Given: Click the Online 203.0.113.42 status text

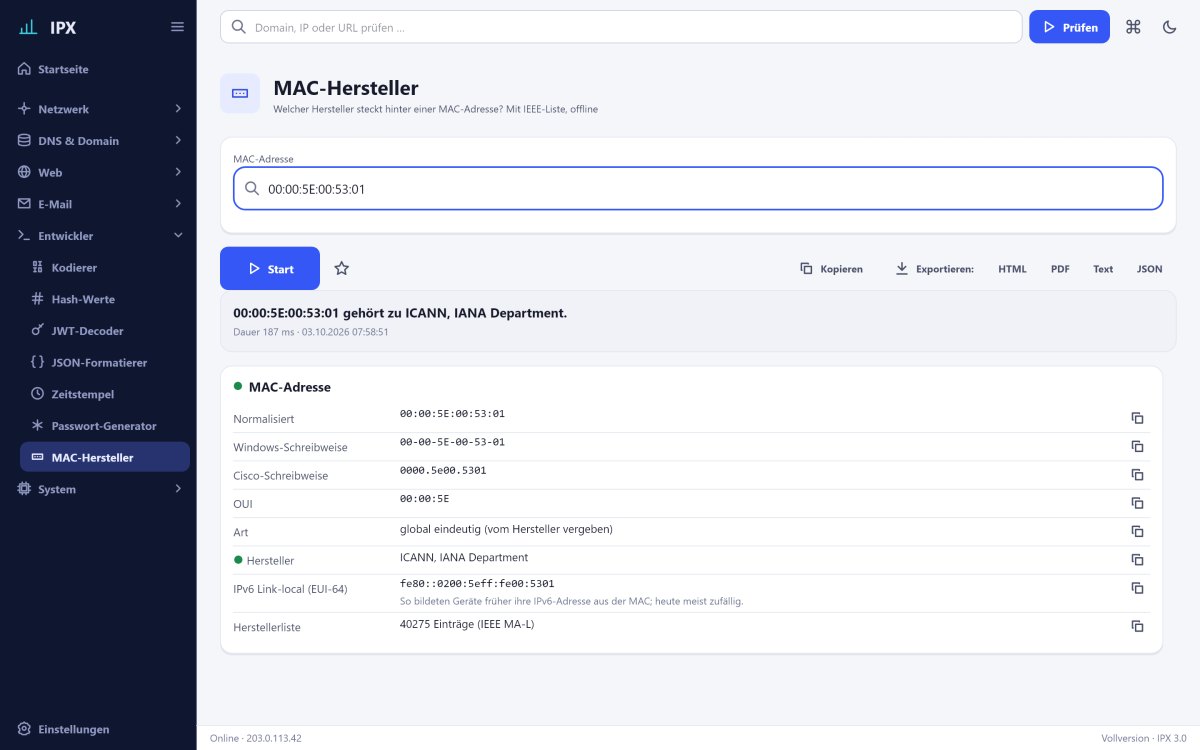Looking at the screenshot, I should click(256, 738).
